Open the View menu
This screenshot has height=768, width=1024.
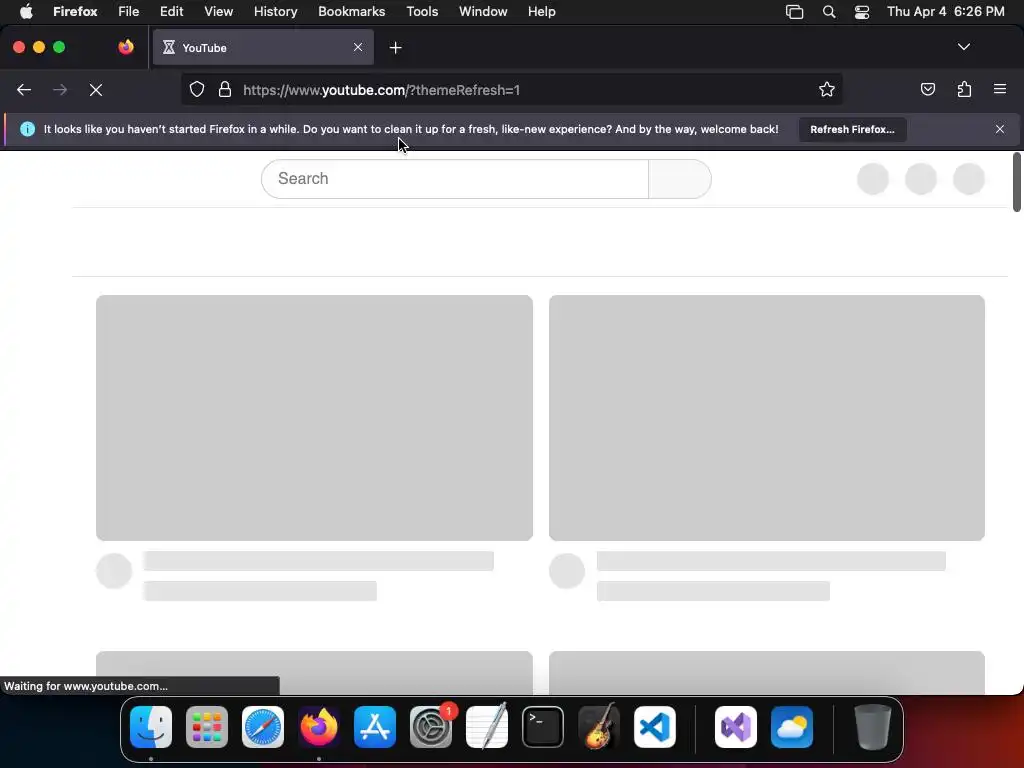pyautogui.click(x=218, y=12)
